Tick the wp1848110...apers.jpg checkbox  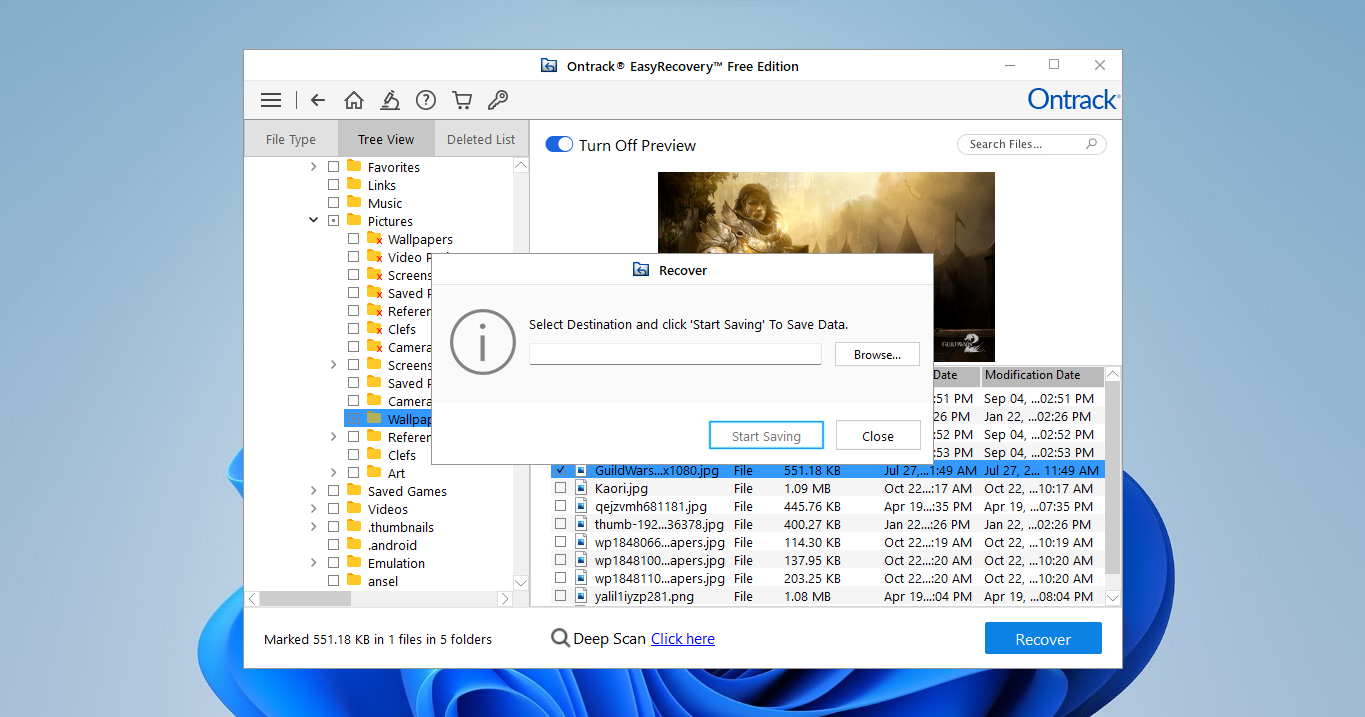click(560, 578)
